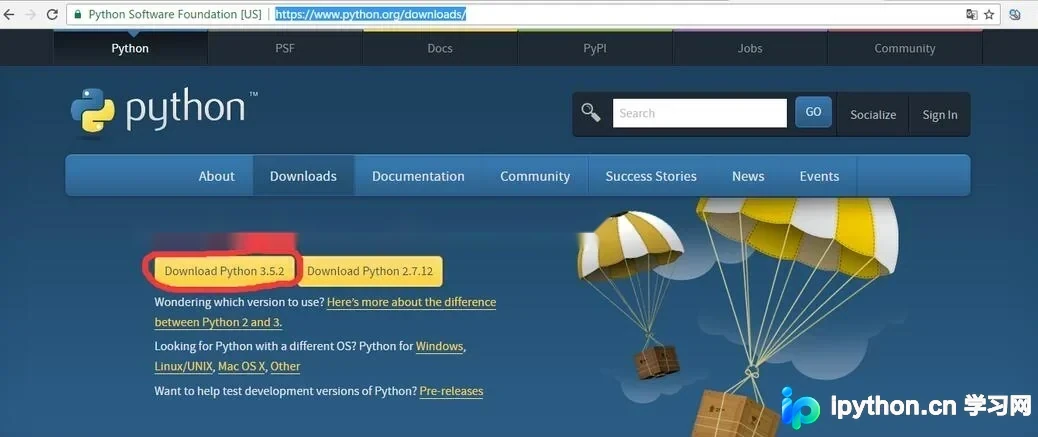
Task: Open the Success Stories navigation menu
Action: point(651,176)
